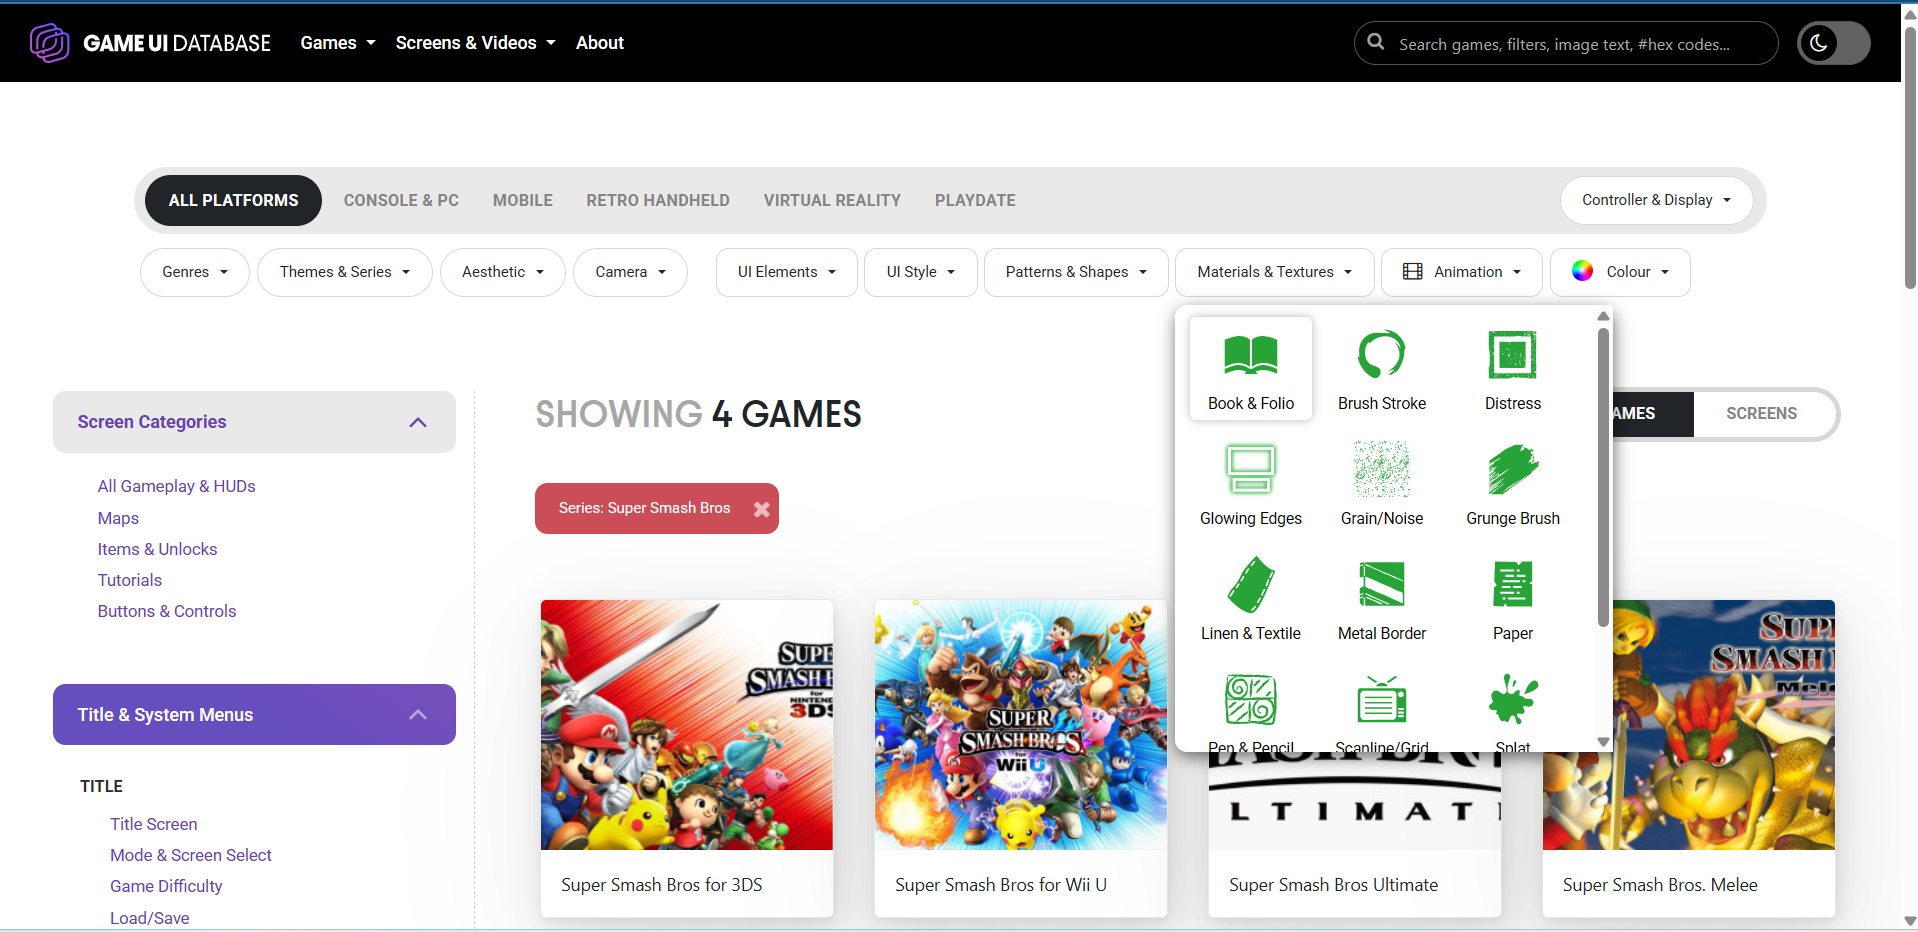This screenshot has height=932, width=1918.
Task: Select the Book & Folio texture icon
Action: point(1250,355)
